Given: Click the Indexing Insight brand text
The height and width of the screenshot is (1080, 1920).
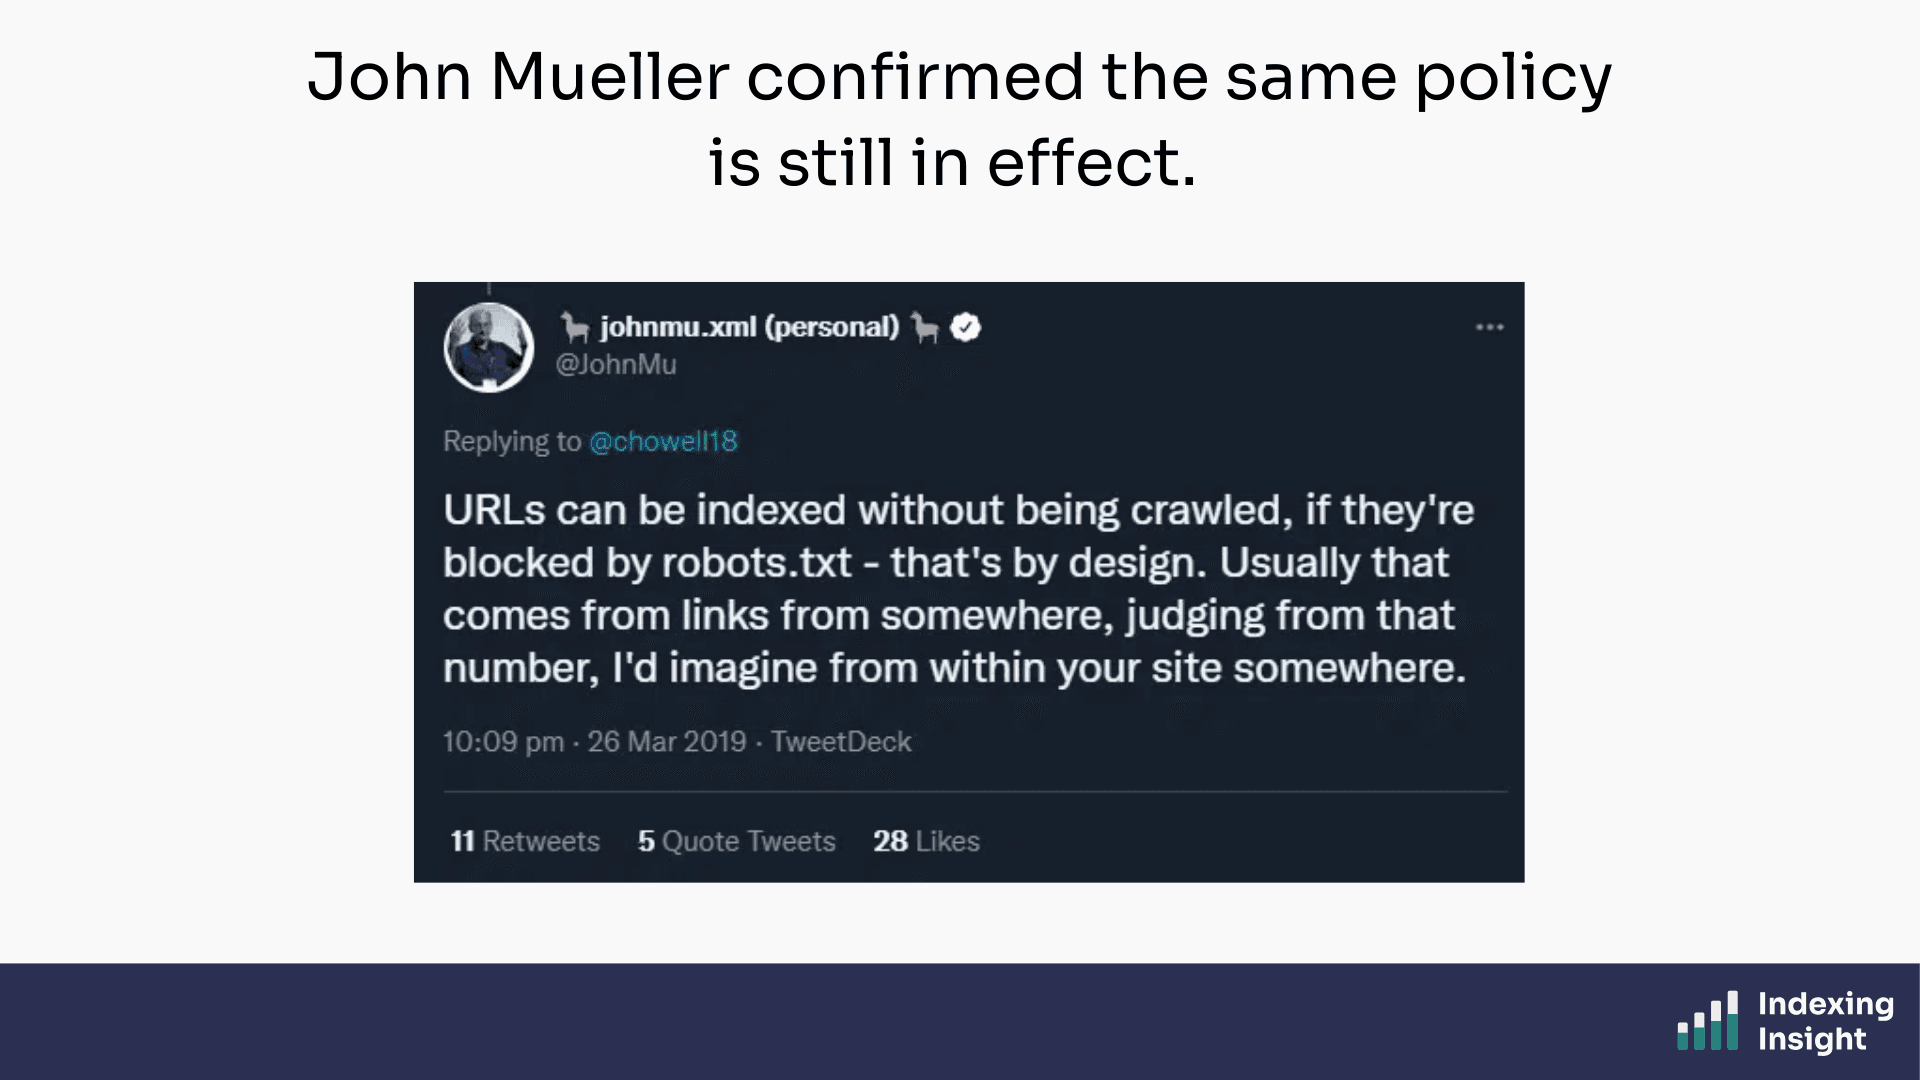Looking at the screenshot, I should [x=1825, y=1021].
